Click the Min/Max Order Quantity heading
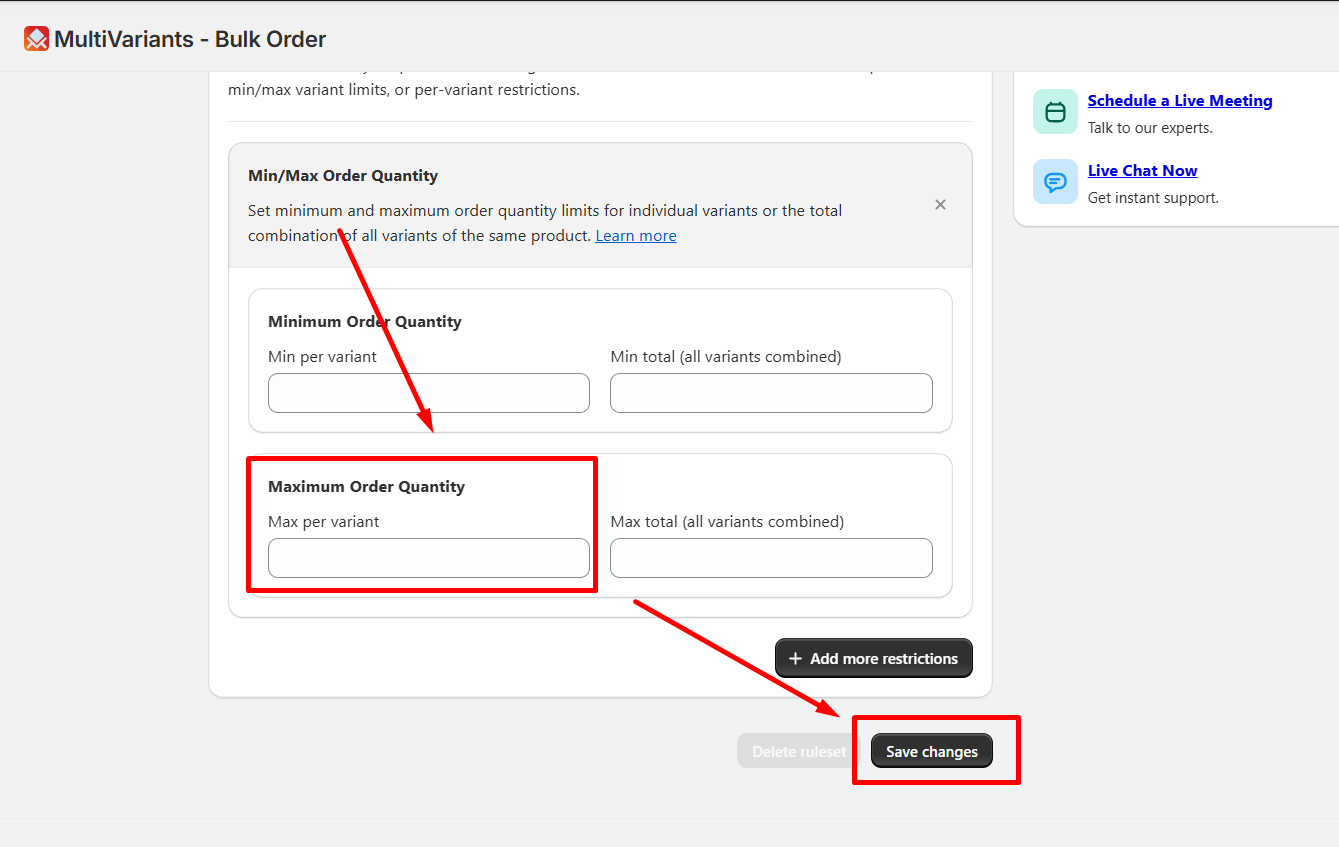 click(343, 176)
